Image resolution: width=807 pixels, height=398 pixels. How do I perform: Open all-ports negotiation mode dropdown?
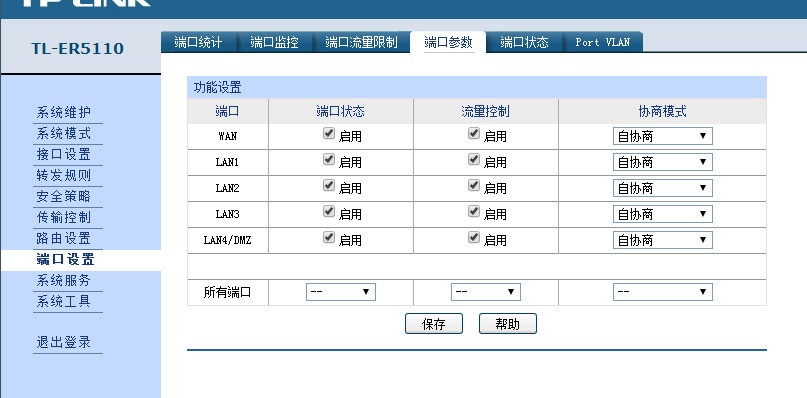662,292
